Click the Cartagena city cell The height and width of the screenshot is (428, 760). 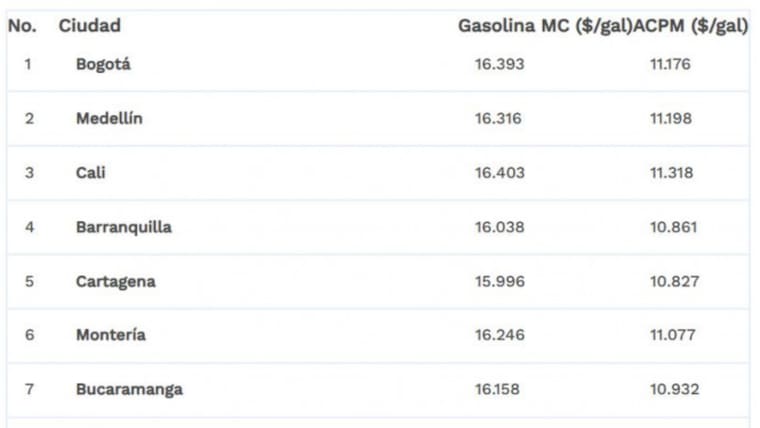116,281
